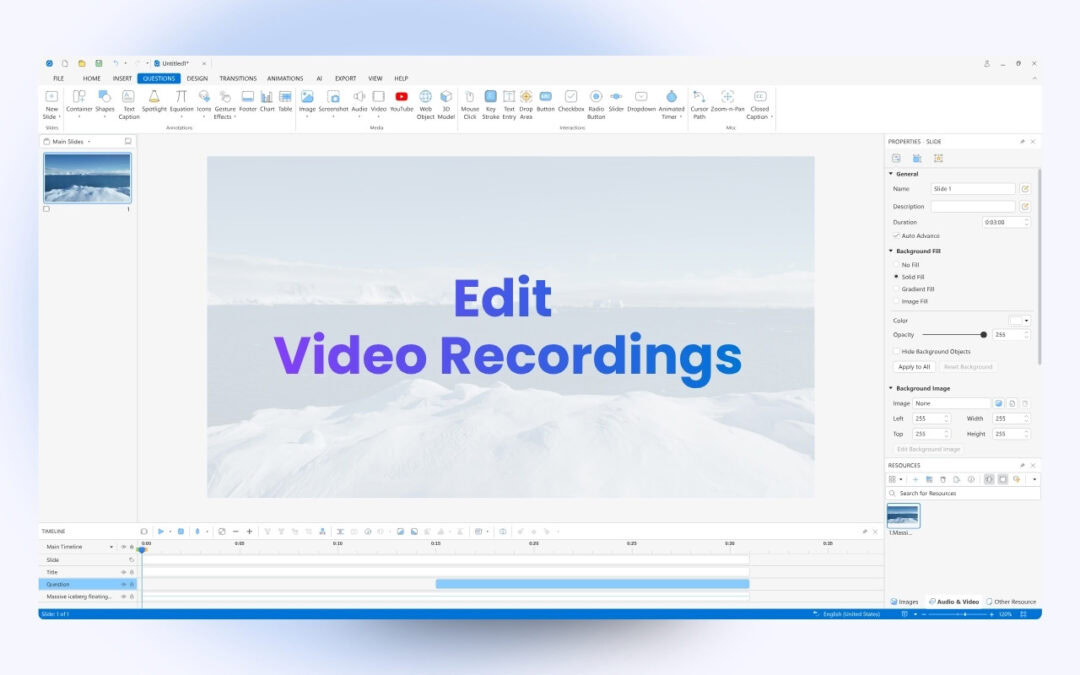The width and height of the screenshot is (1080, 675).
Task: Switch to the ANIMATIONS tab
Action: point(285,79)
